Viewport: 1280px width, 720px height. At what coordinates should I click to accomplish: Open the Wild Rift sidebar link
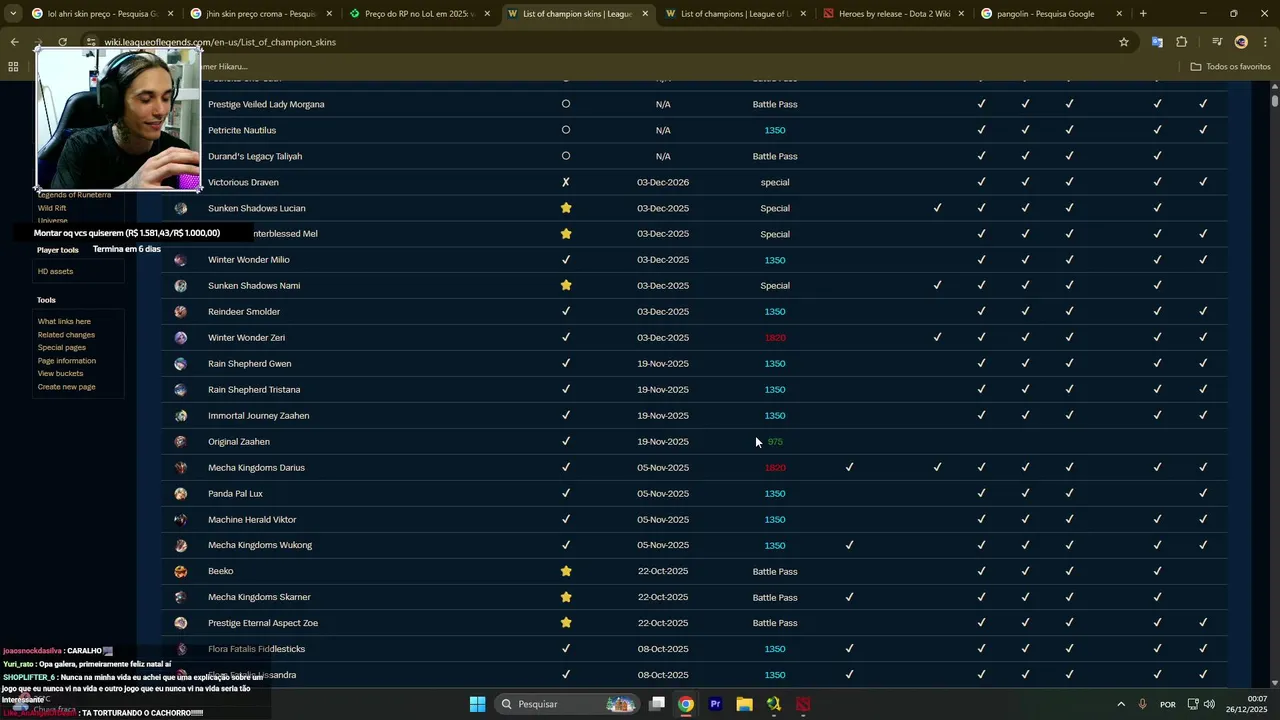tap(52, 208)
